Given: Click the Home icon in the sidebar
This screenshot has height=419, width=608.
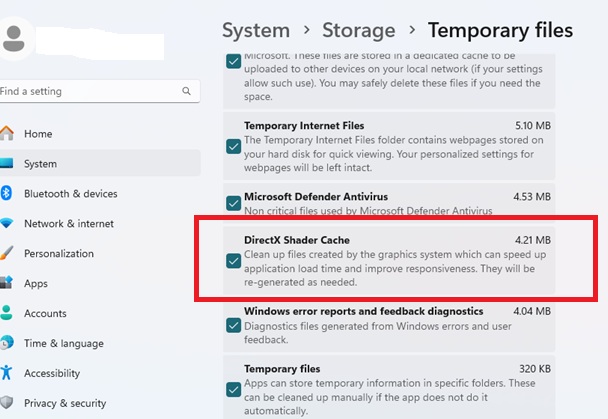Looking at the screenshot, I should [x=7, y=133].
